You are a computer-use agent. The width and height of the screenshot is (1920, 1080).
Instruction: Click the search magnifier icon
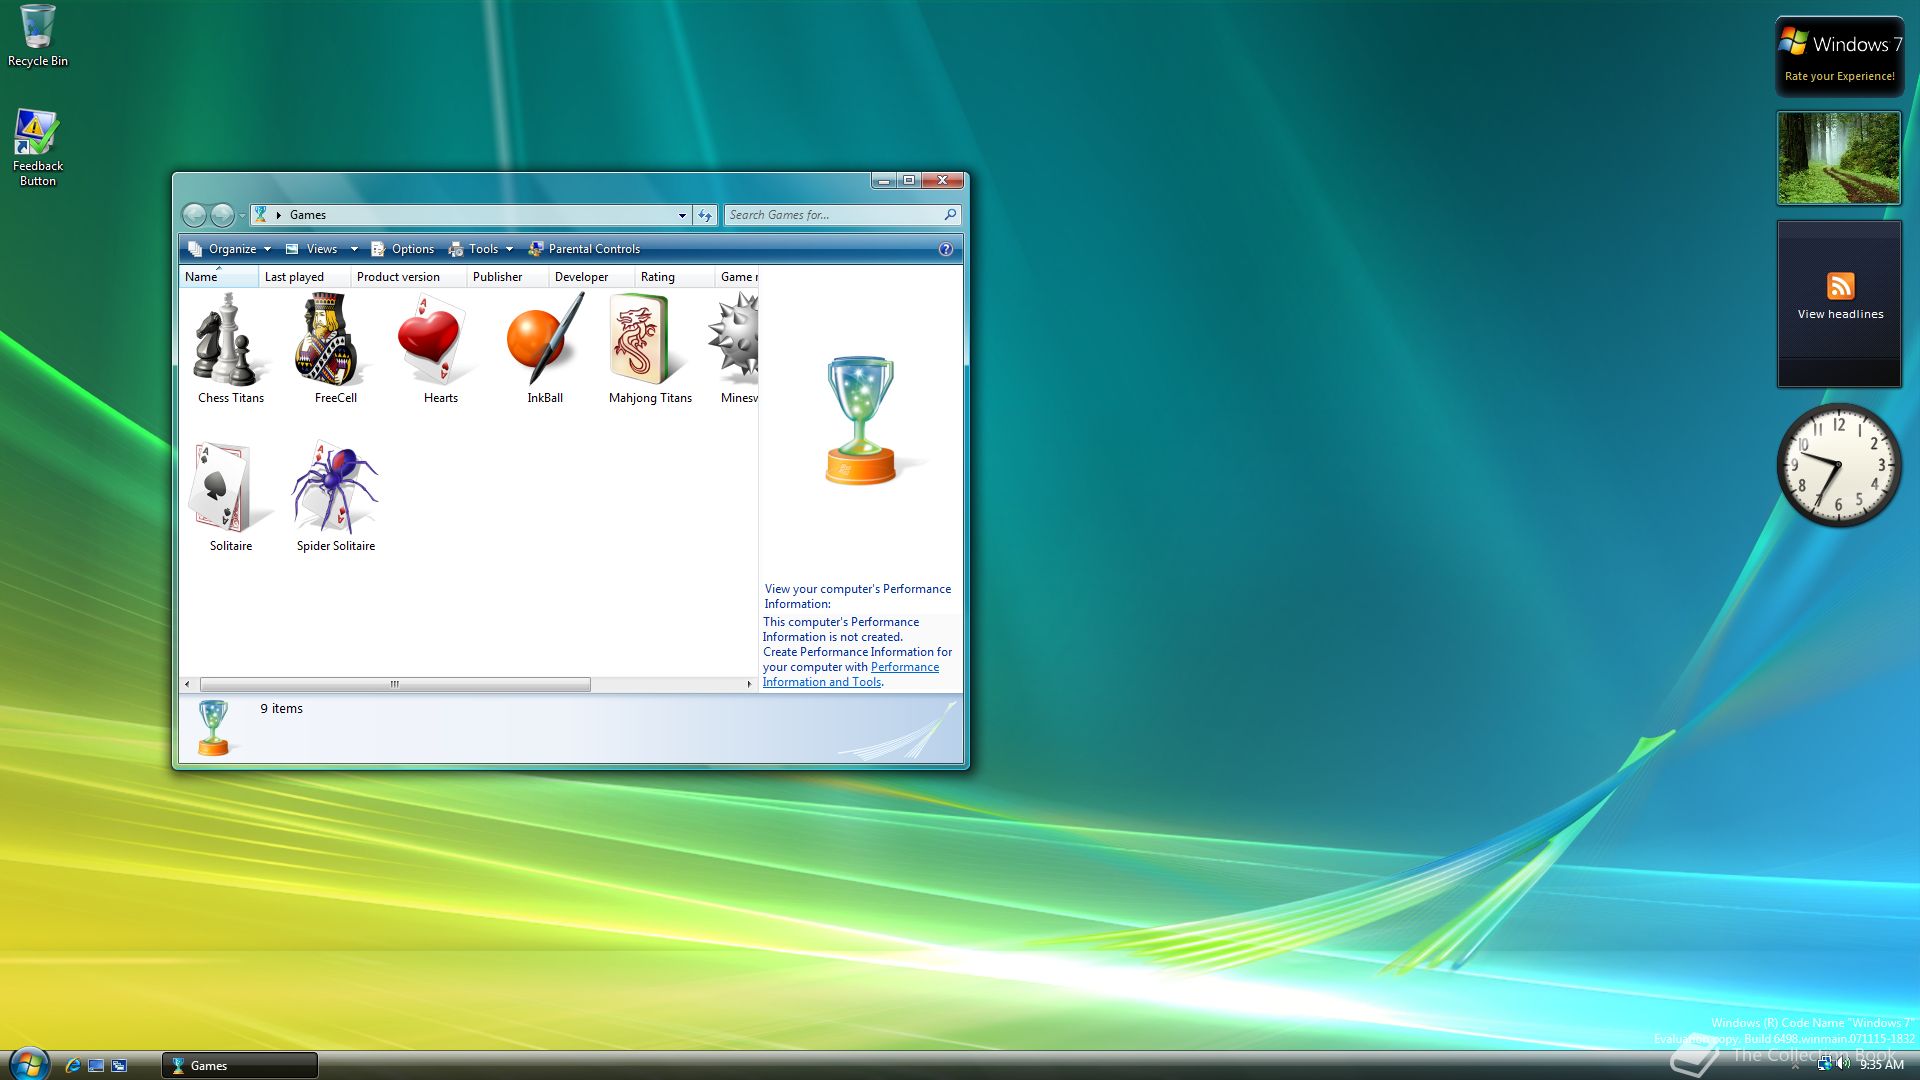click(950, 214)
